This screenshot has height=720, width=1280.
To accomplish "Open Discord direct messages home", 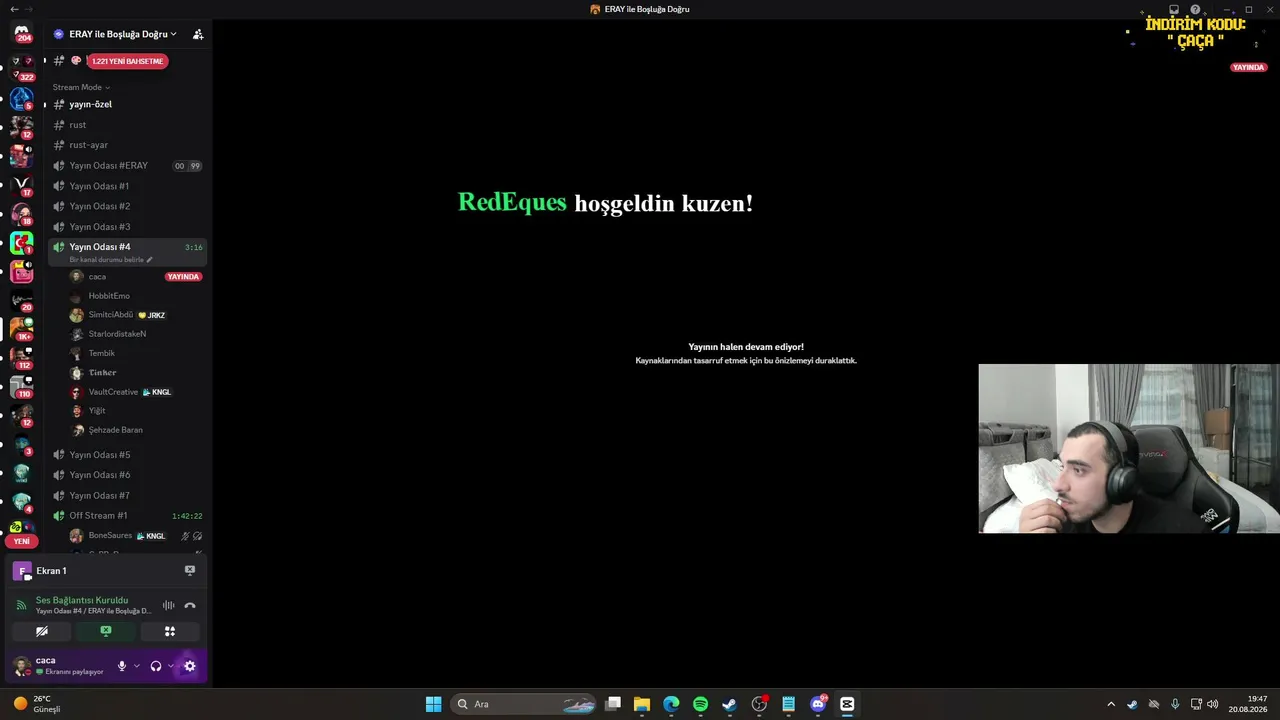I will coord(22,33).
